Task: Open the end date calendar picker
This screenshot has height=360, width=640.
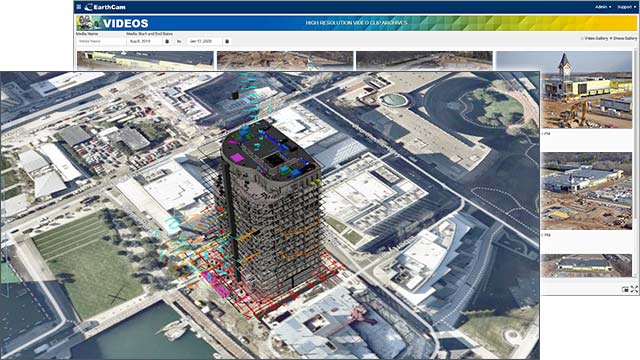Action: (227, 41)
